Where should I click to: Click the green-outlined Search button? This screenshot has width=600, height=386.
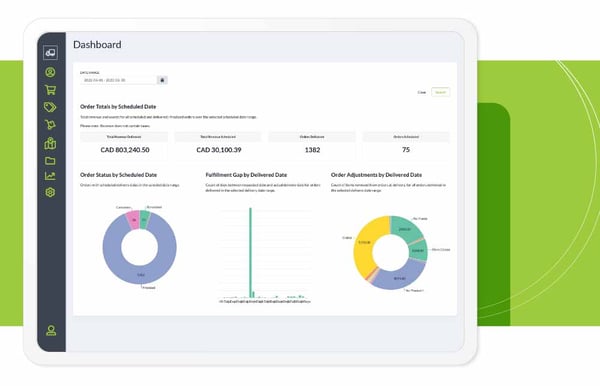(x=440, y=92)
